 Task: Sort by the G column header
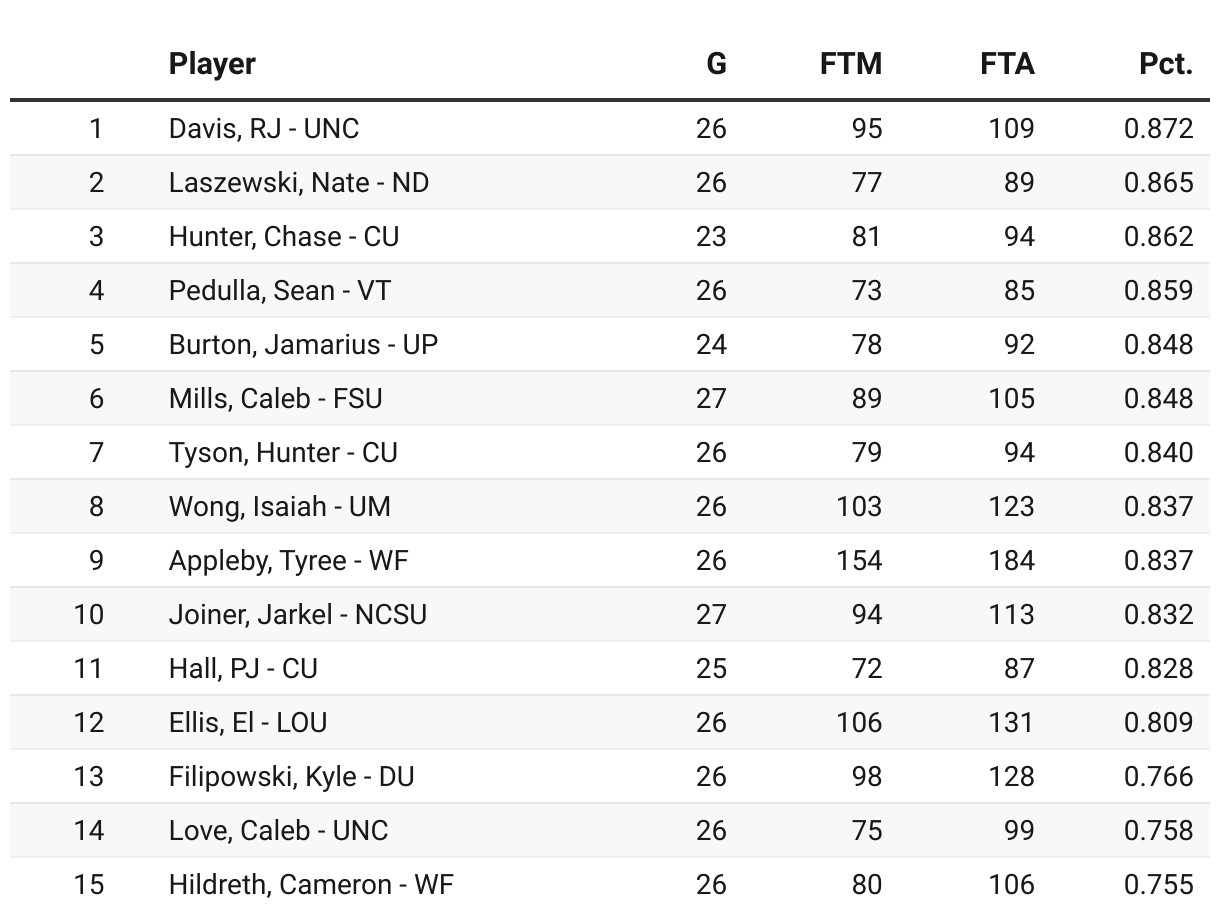point(716,64)
